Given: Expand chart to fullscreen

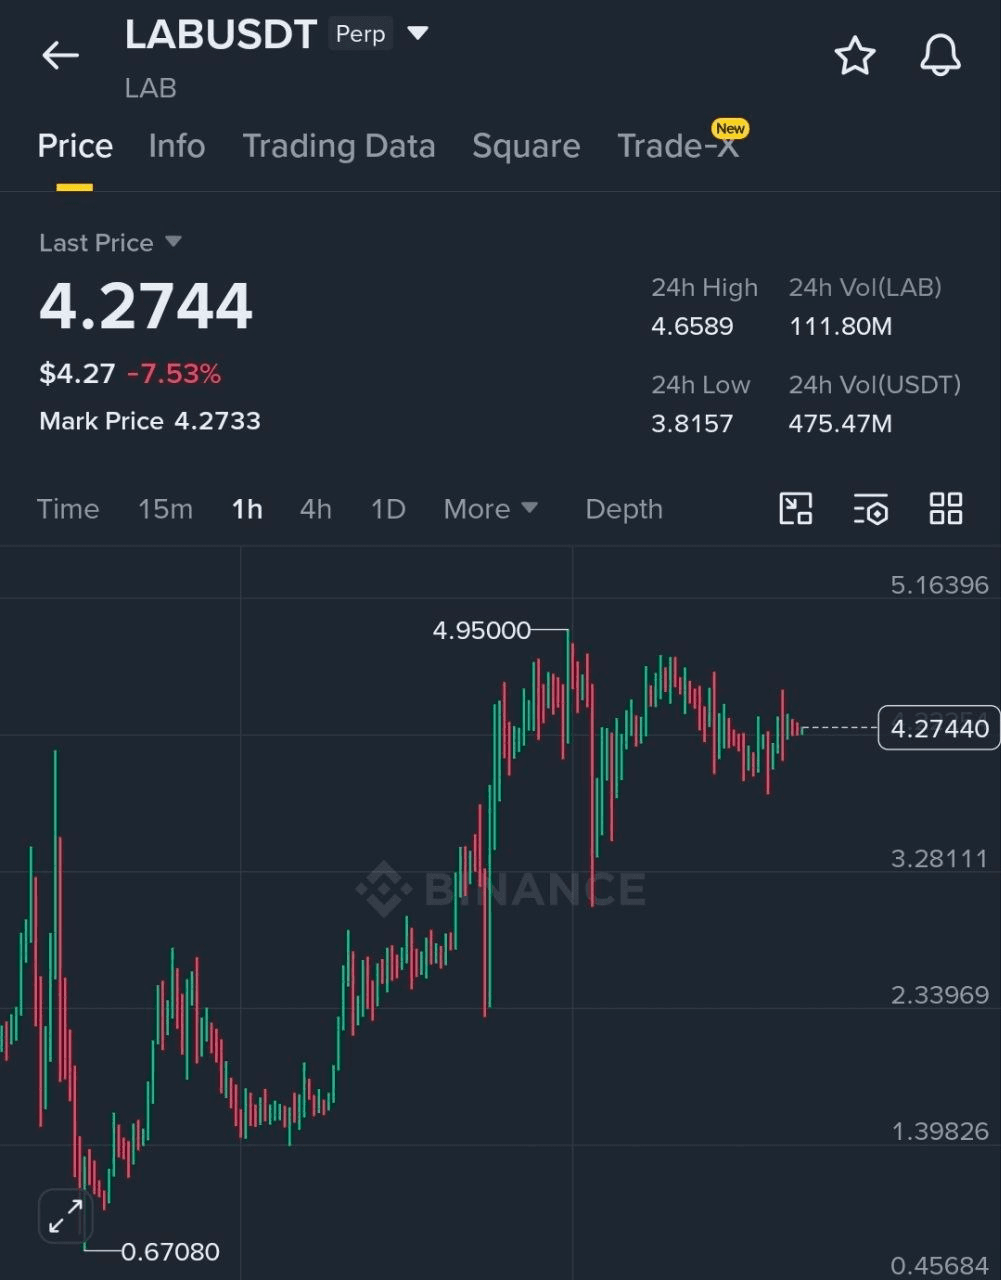Looking at the screenshot, I should (x=65, y=1216).
